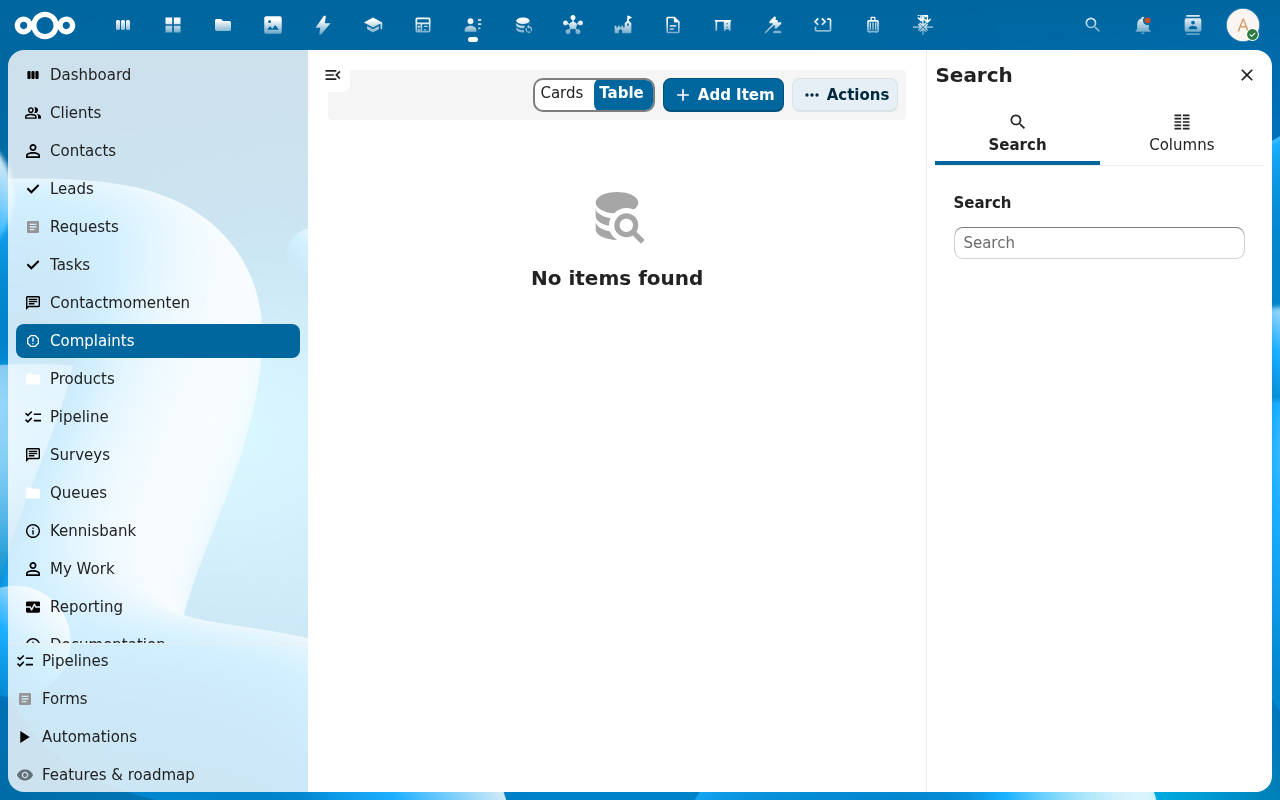Image resolution: width=1280 pixels, height=800 pixels.
Task: Open the database sync app icon
Action: (x=523, y=25)
